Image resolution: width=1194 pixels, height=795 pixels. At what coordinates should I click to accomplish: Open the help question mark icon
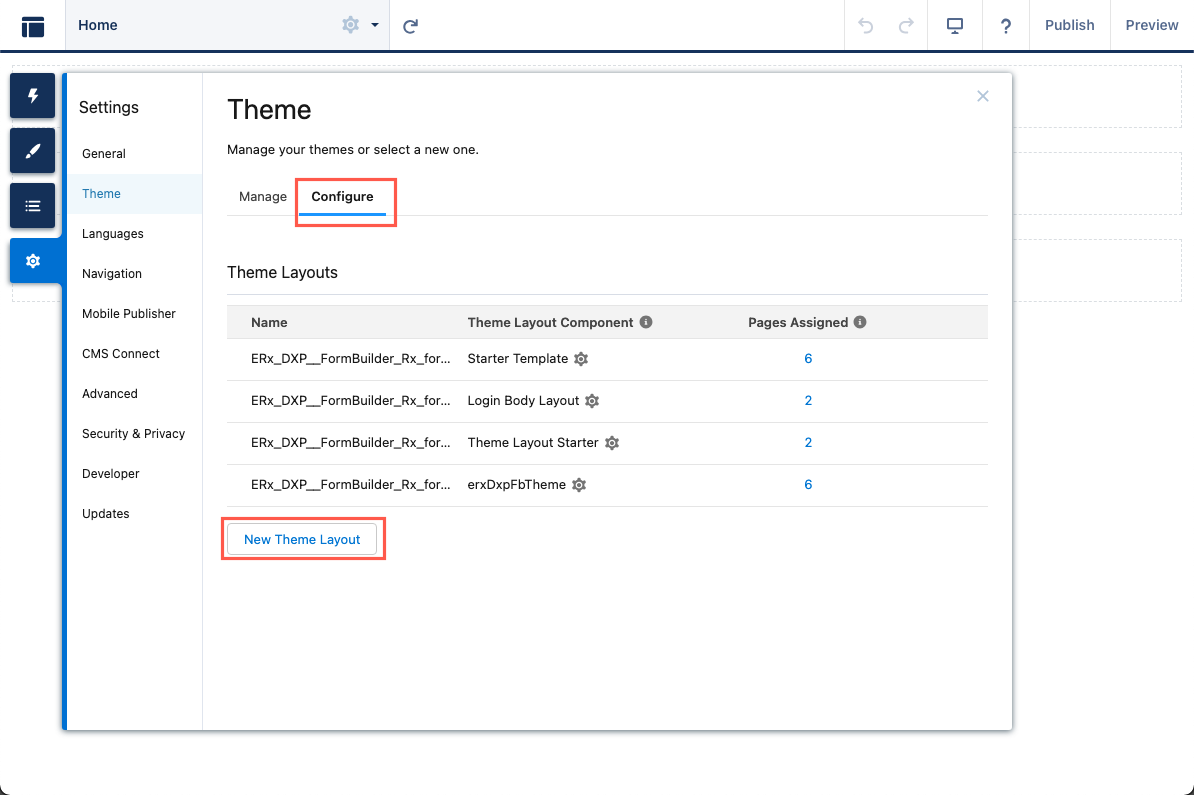tap(1006, 26)
